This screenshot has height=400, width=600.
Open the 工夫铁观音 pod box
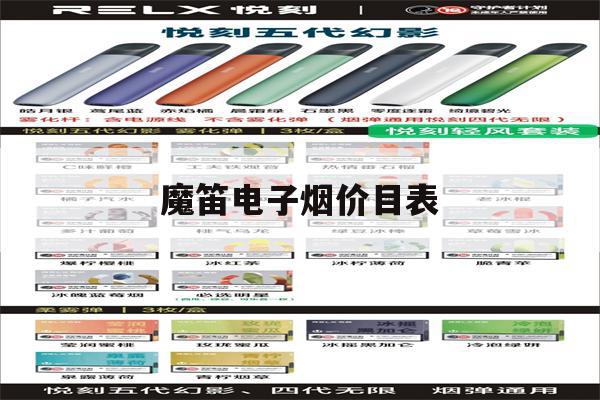pos(232,153)
